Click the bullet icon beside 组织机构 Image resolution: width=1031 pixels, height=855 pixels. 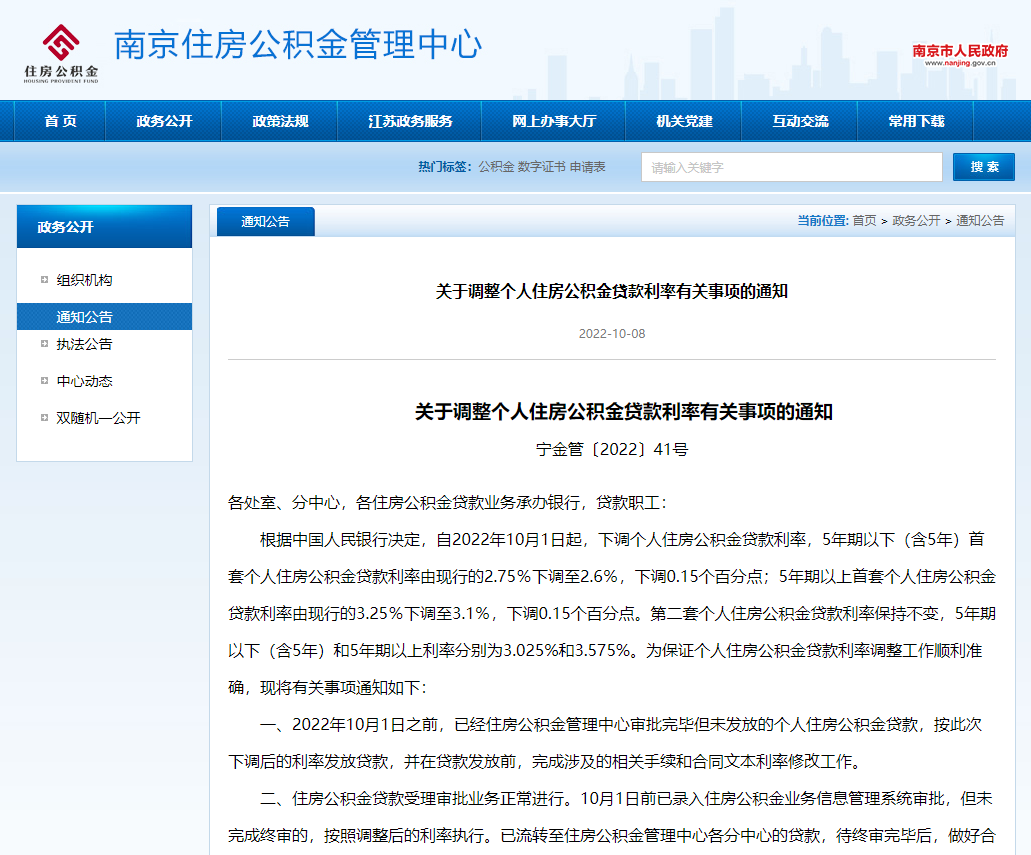[x=44, y=280]
